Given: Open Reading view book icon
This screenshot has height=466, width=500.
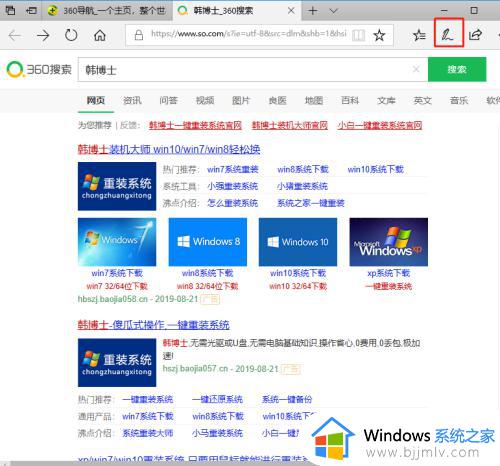Looking at the screenshot, I should click(358, 35).
